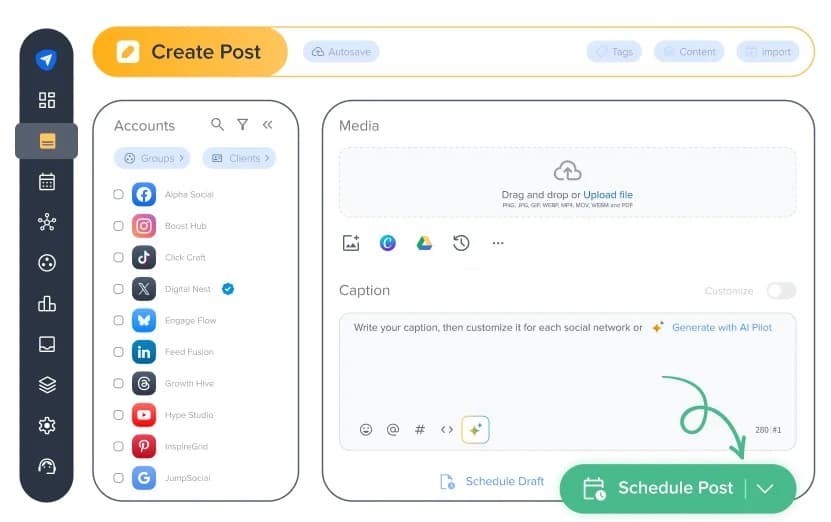
Task: Click the Facebook icon for Alpha Social
Action: click(x=144, y=194)
